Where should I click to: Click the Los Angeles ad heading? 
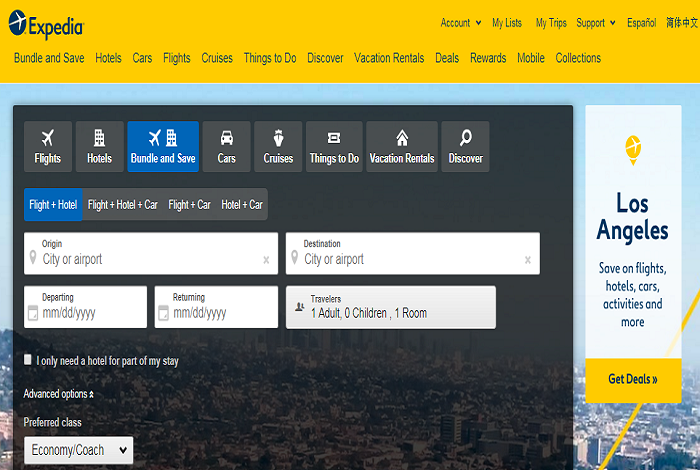click(633, 217)
